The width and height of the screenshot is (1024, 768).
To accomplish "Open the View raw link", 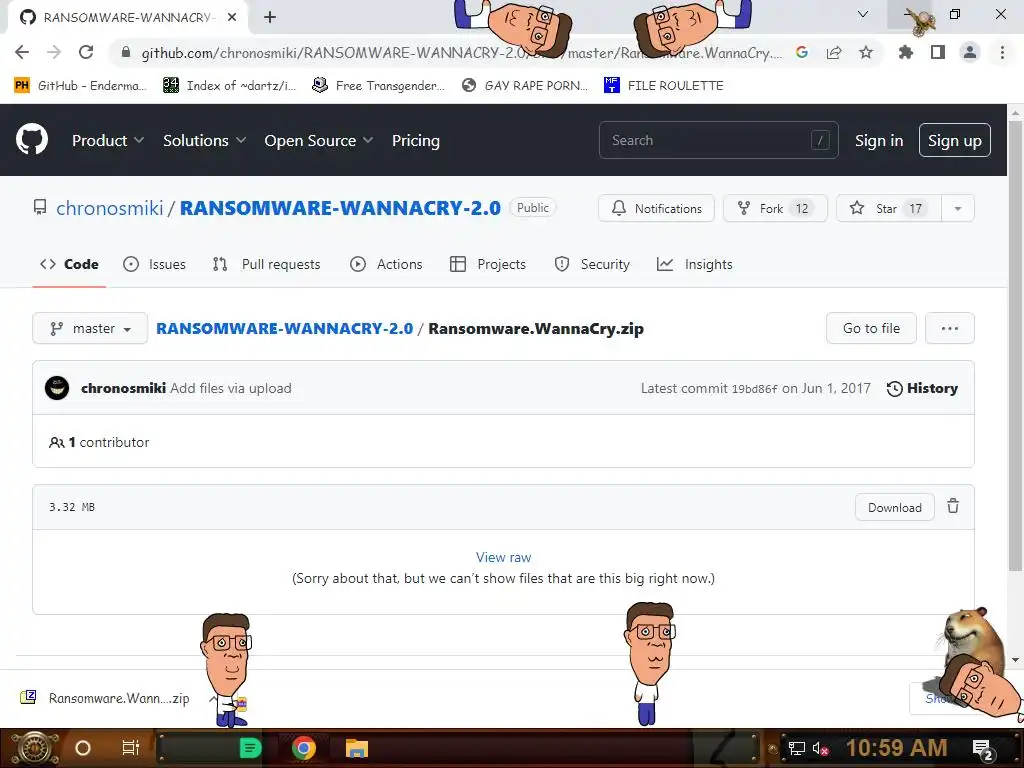I will [x=504, y=557].
